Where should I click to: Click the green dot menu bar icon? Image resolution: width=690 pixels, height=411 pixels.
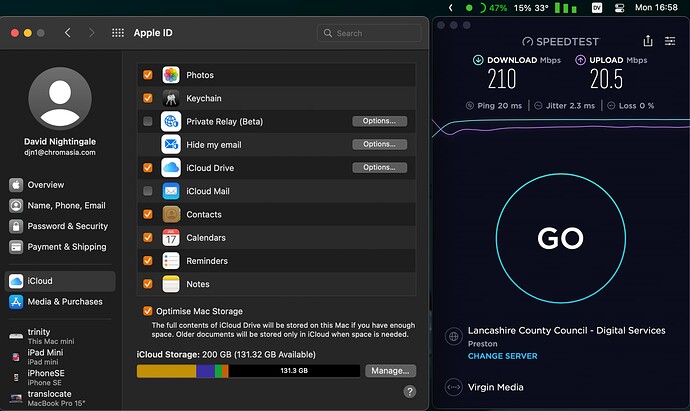click(x=469, y=7)
